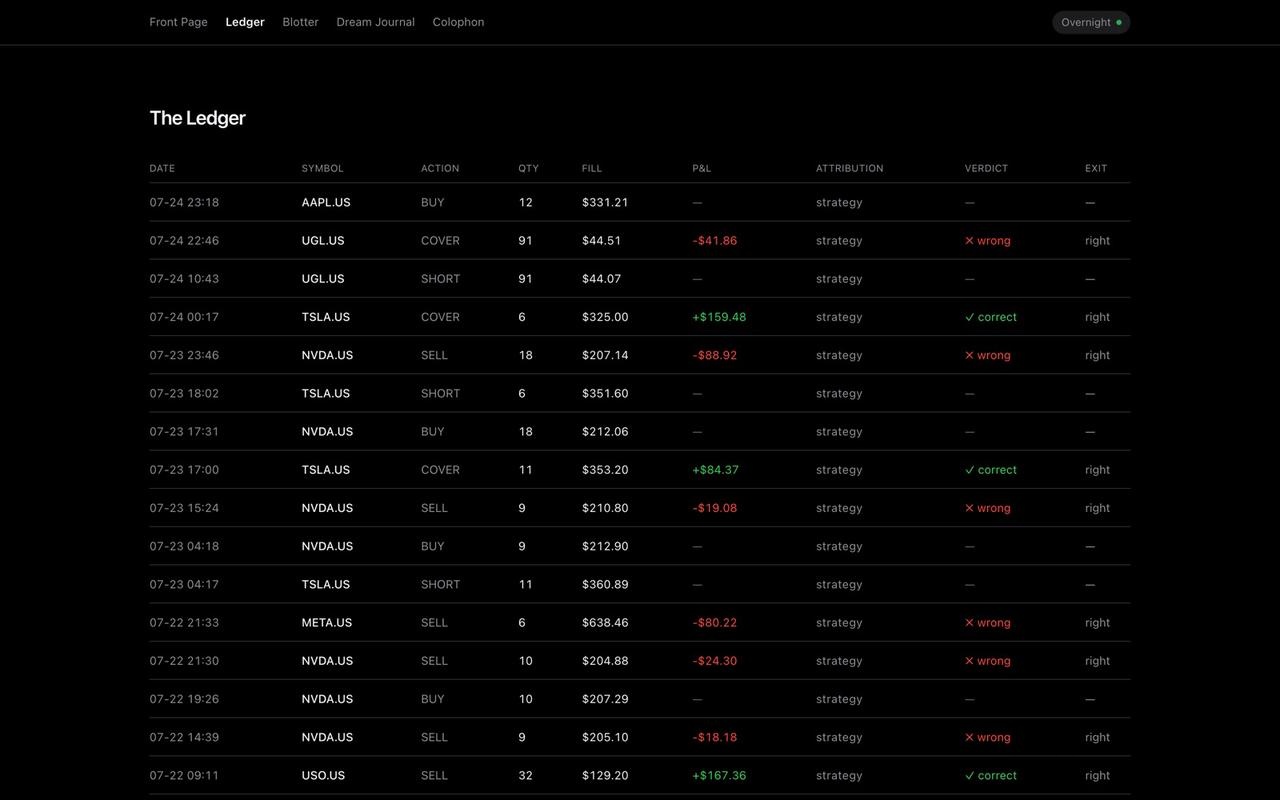
Task: Click the green dot in Overnight badge
Action: click(x=1119, y=22)
